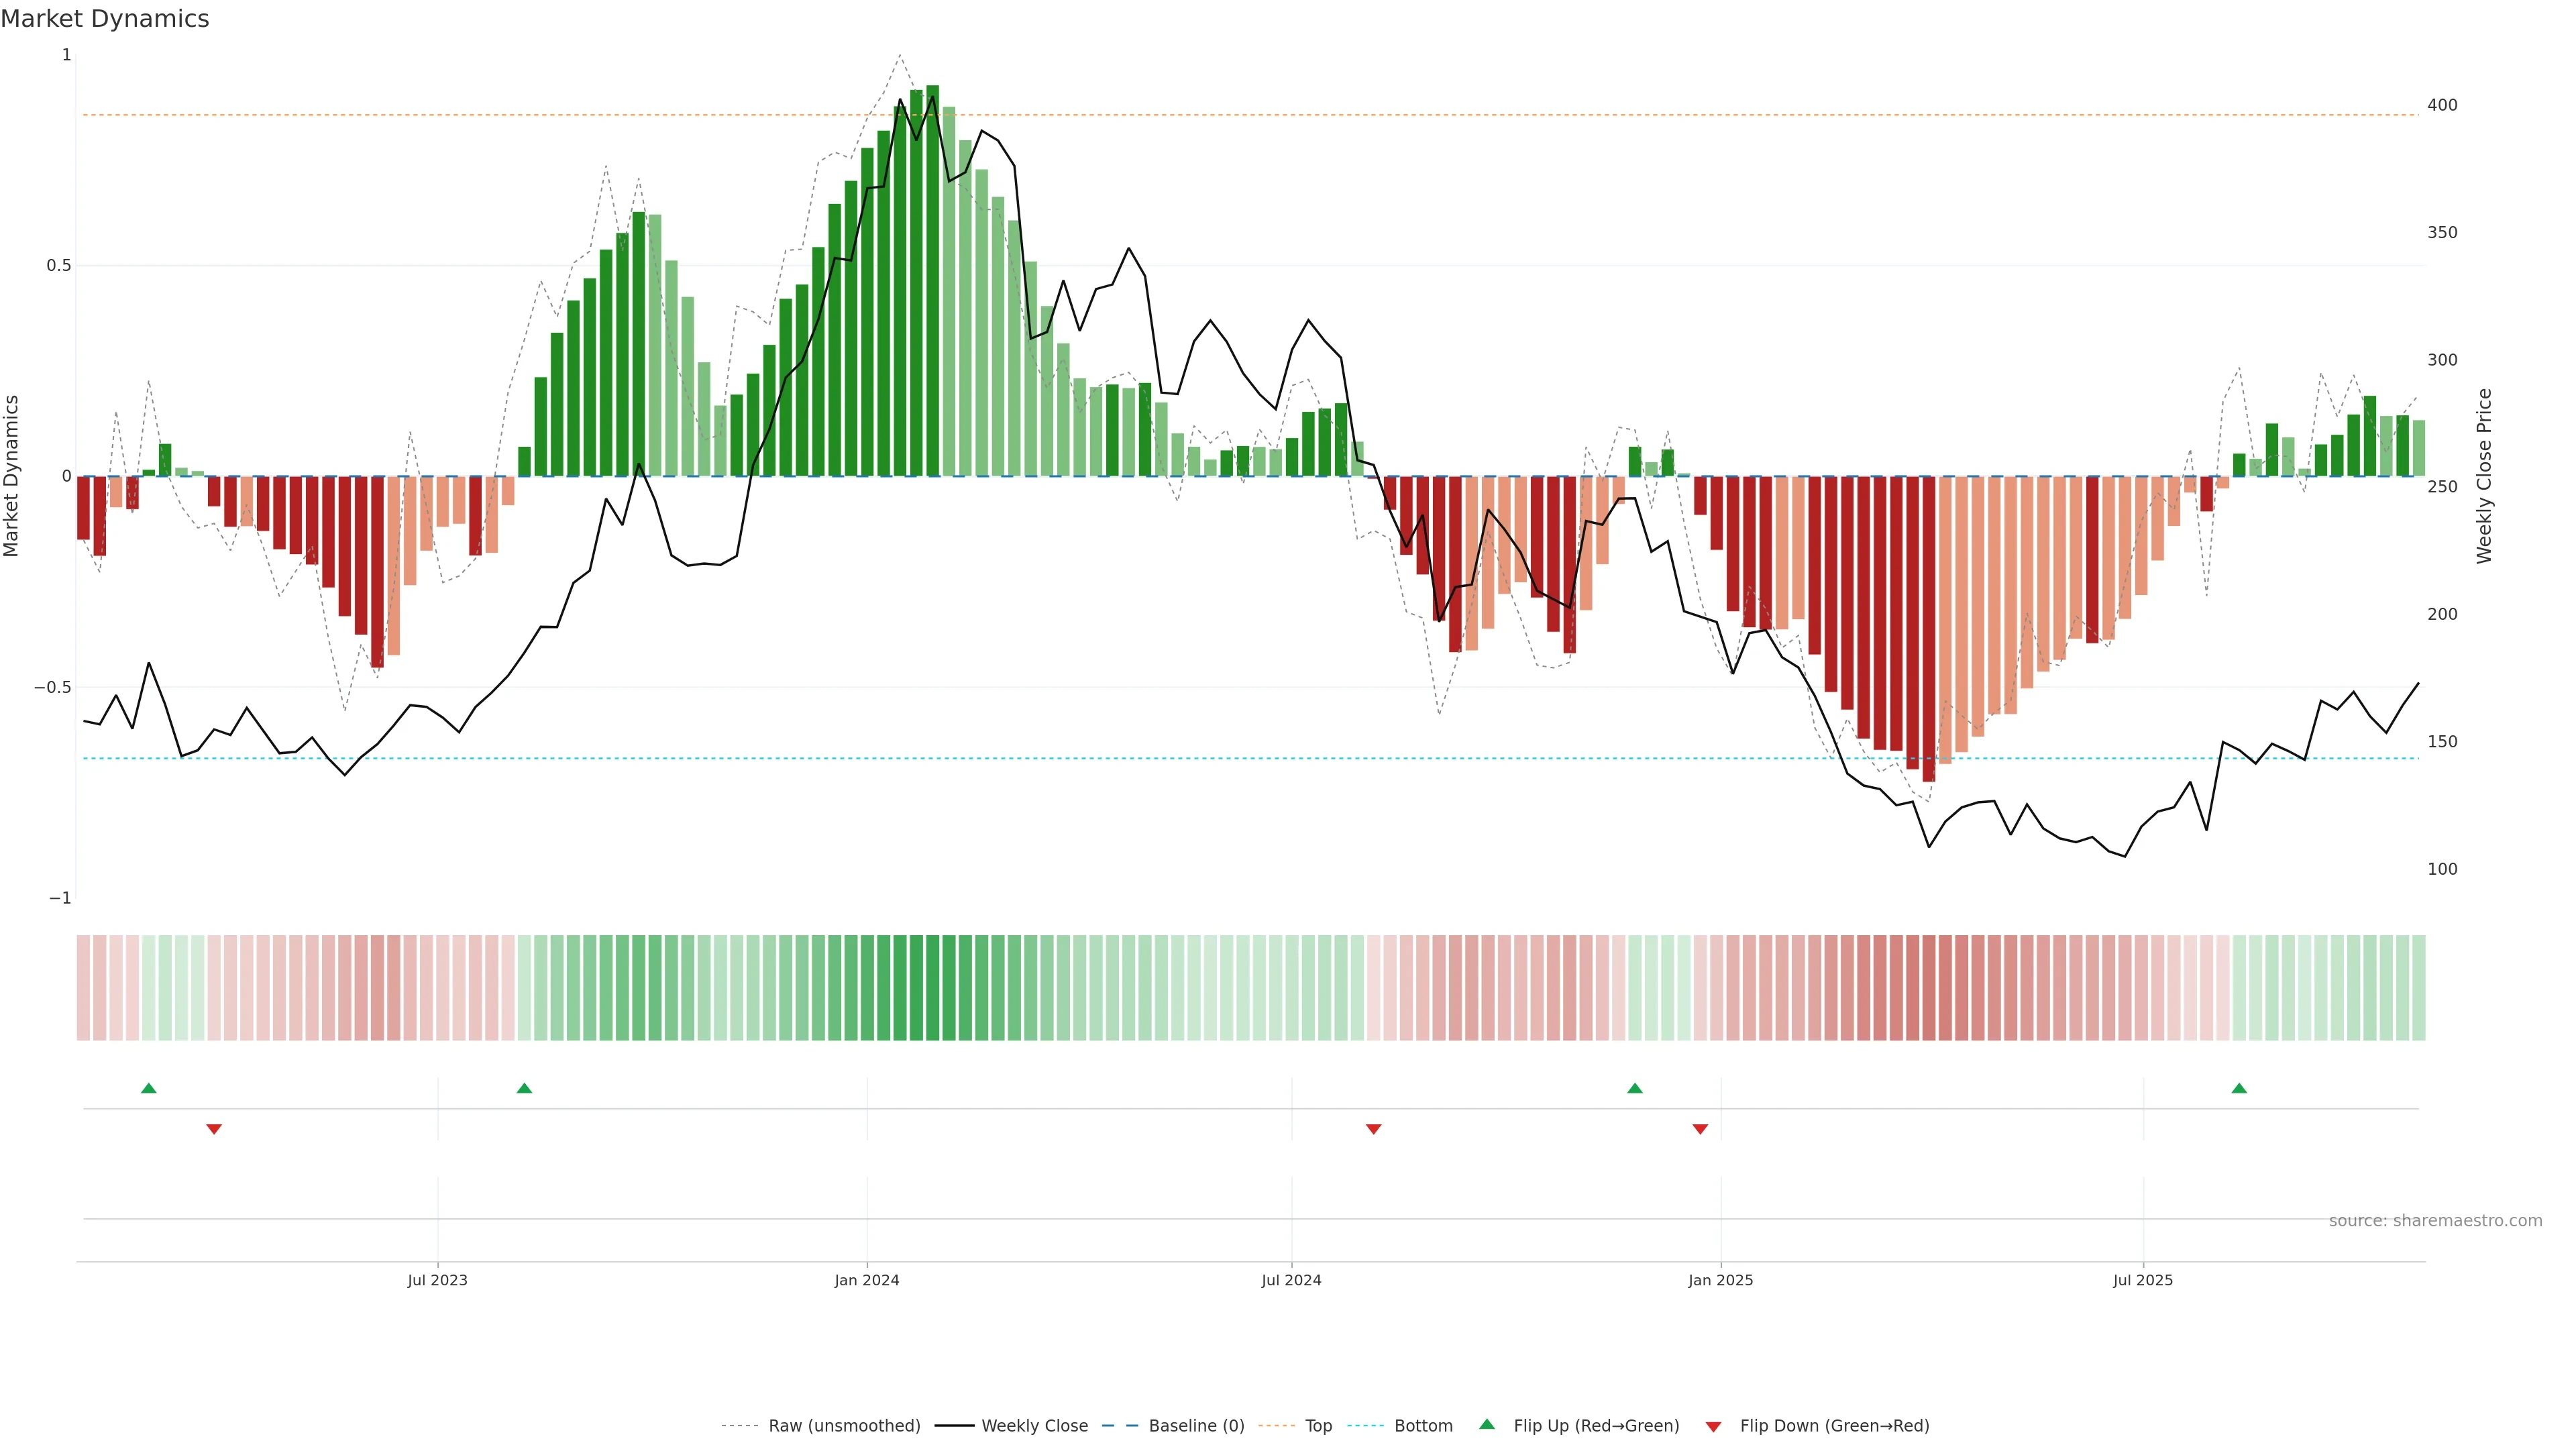Toggle the Top threshold legend entry

(1318, 1426)
